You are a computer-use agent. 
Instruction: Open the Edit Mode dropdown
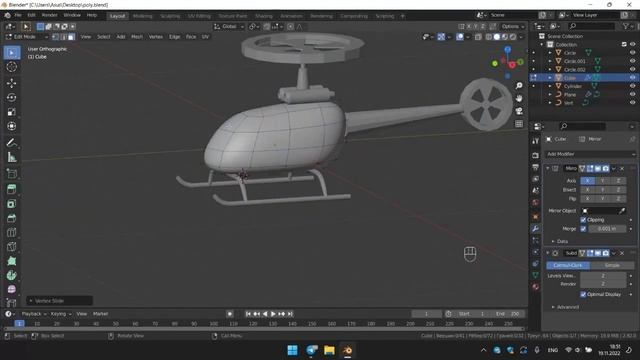tap(27, 37)
